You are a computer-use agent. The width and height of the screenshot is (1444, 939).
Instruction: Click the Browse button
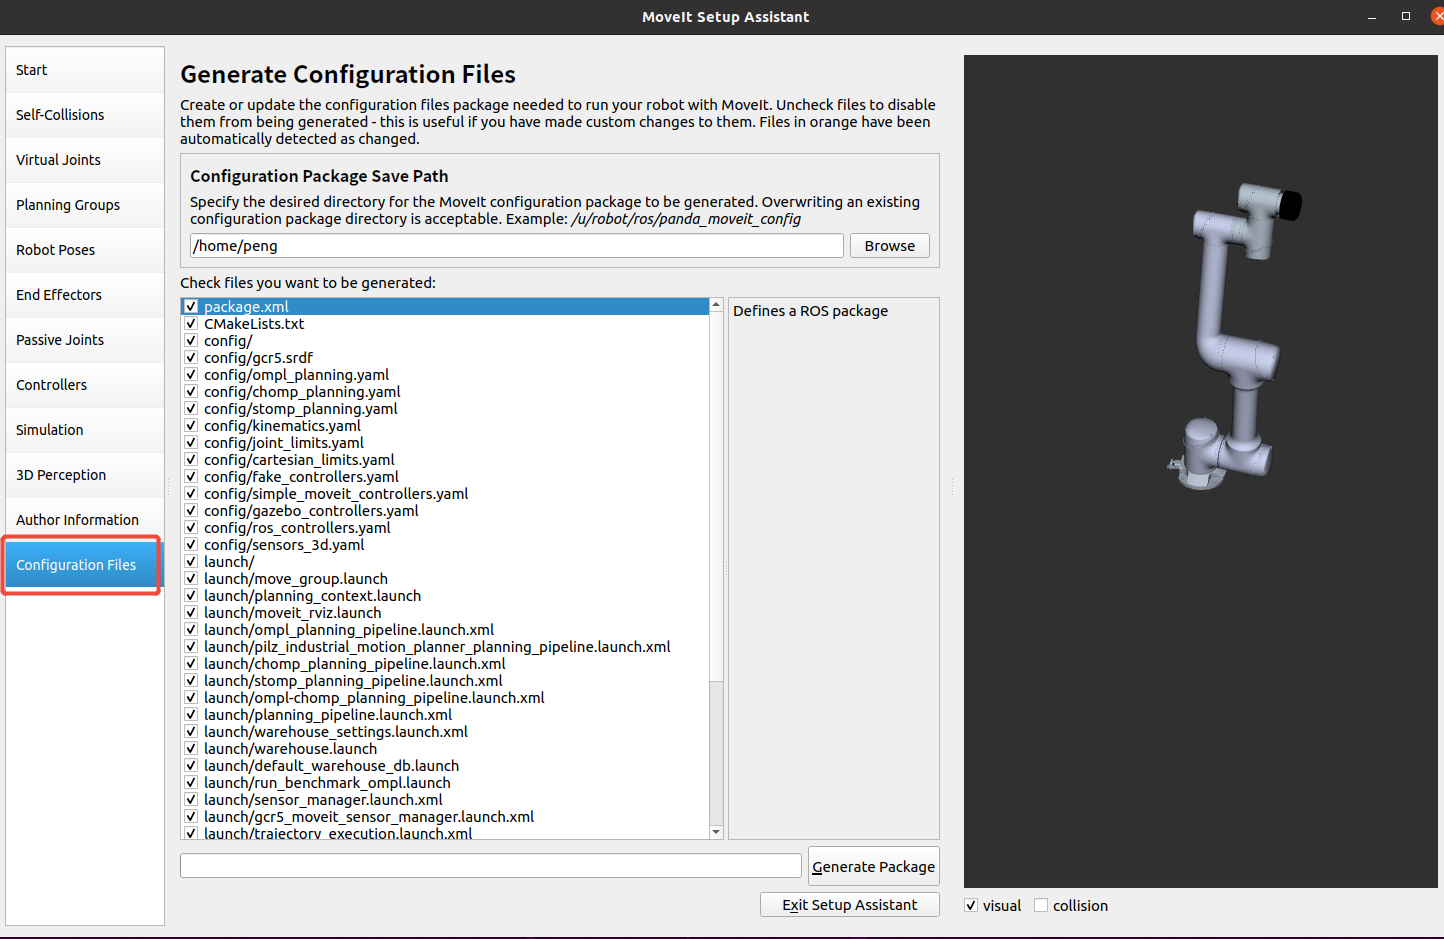pos(890,246)
